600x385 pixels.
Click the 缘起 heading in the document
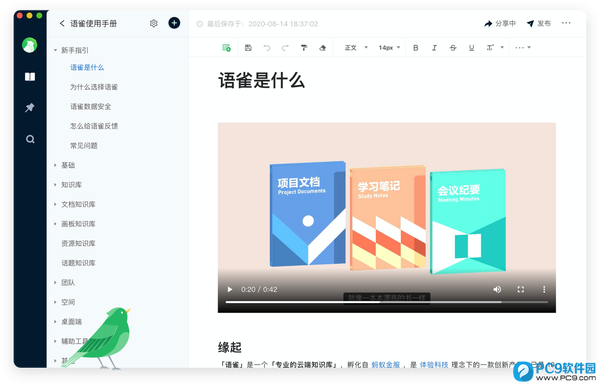(230, 347)
